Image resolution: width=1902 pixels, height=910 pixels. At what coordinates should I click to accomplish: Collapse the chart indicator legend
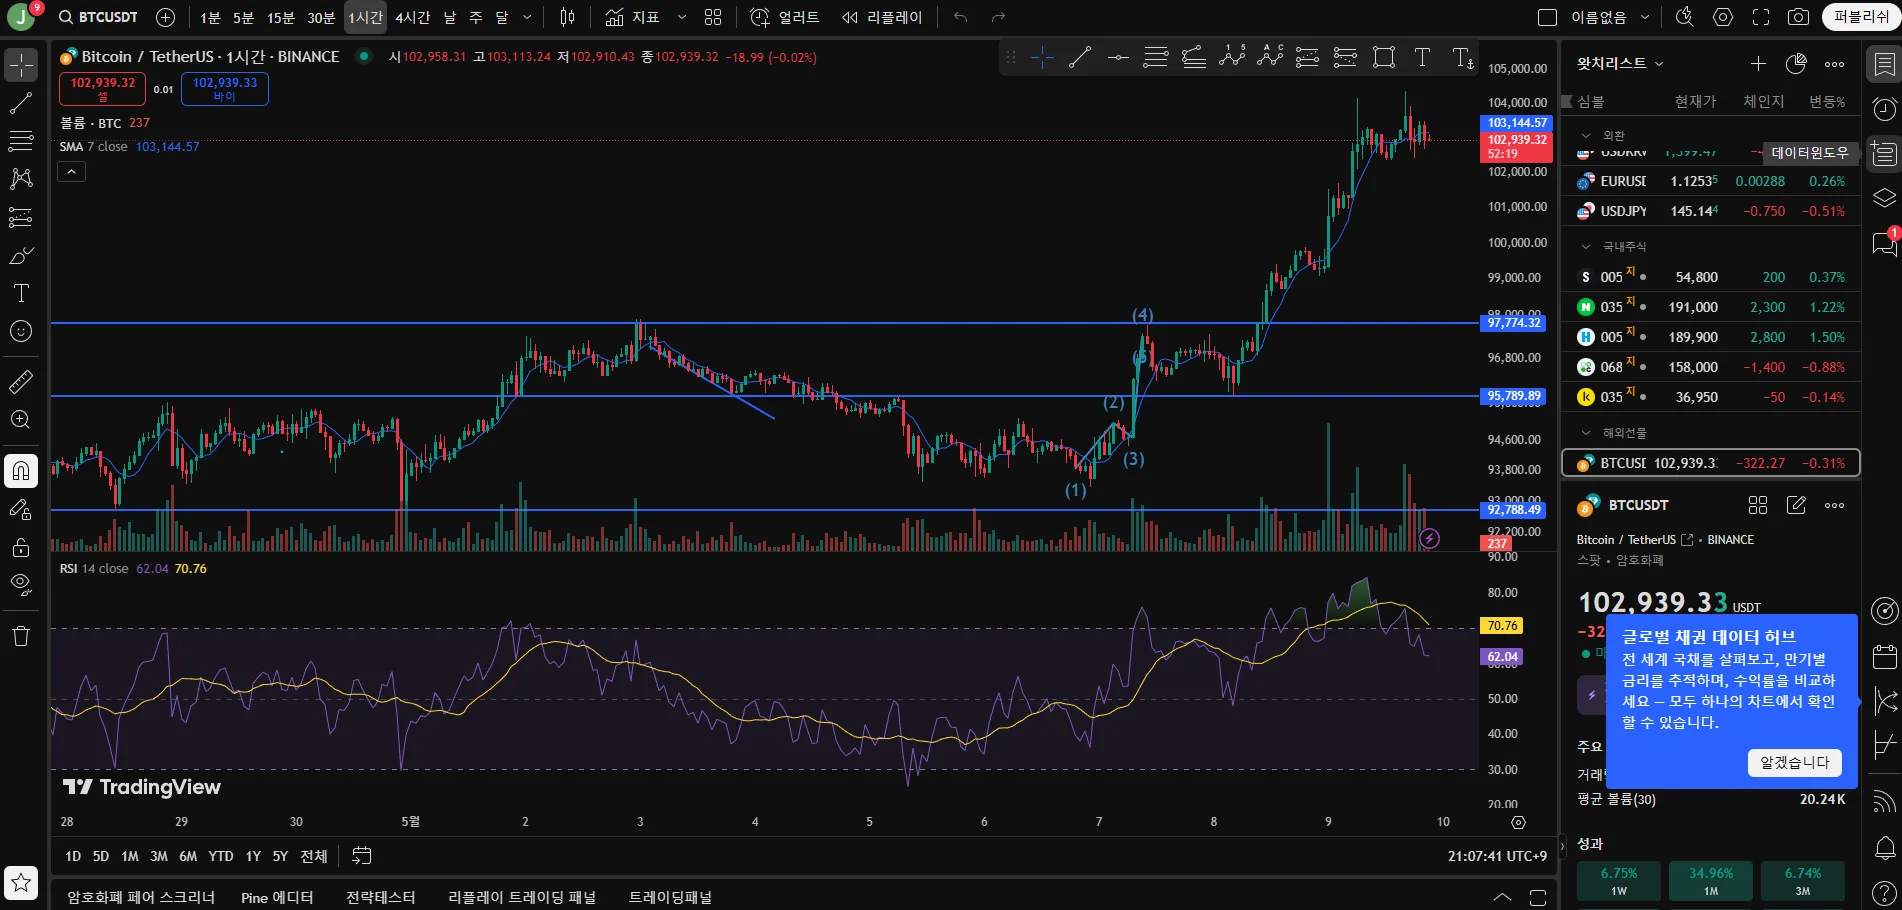pyautogui.click(x=71, y=172)
